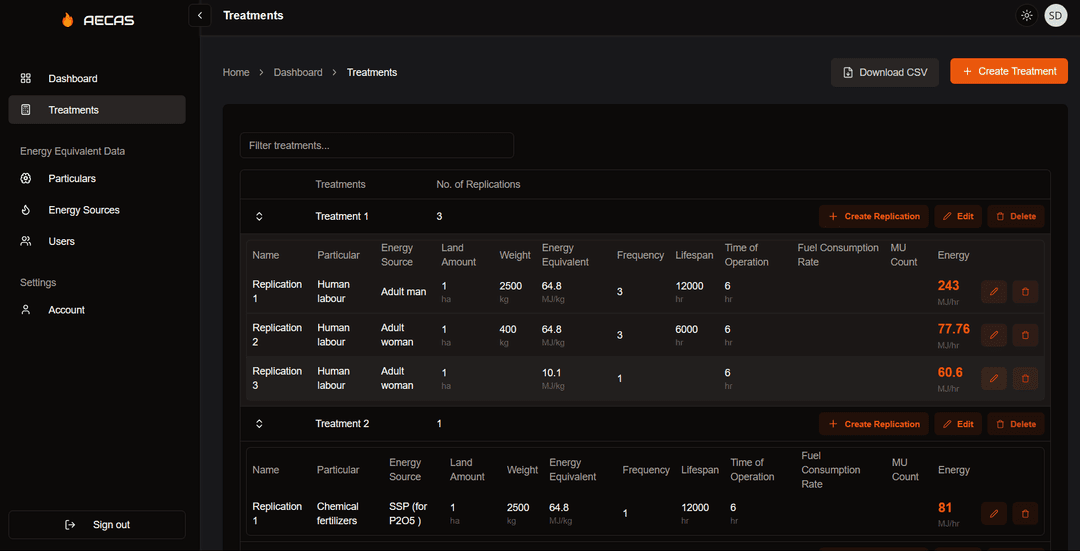Open Dashboard in the sidebar
Viewport: 1080px width, 551px height.
click(x=73, y=78)
